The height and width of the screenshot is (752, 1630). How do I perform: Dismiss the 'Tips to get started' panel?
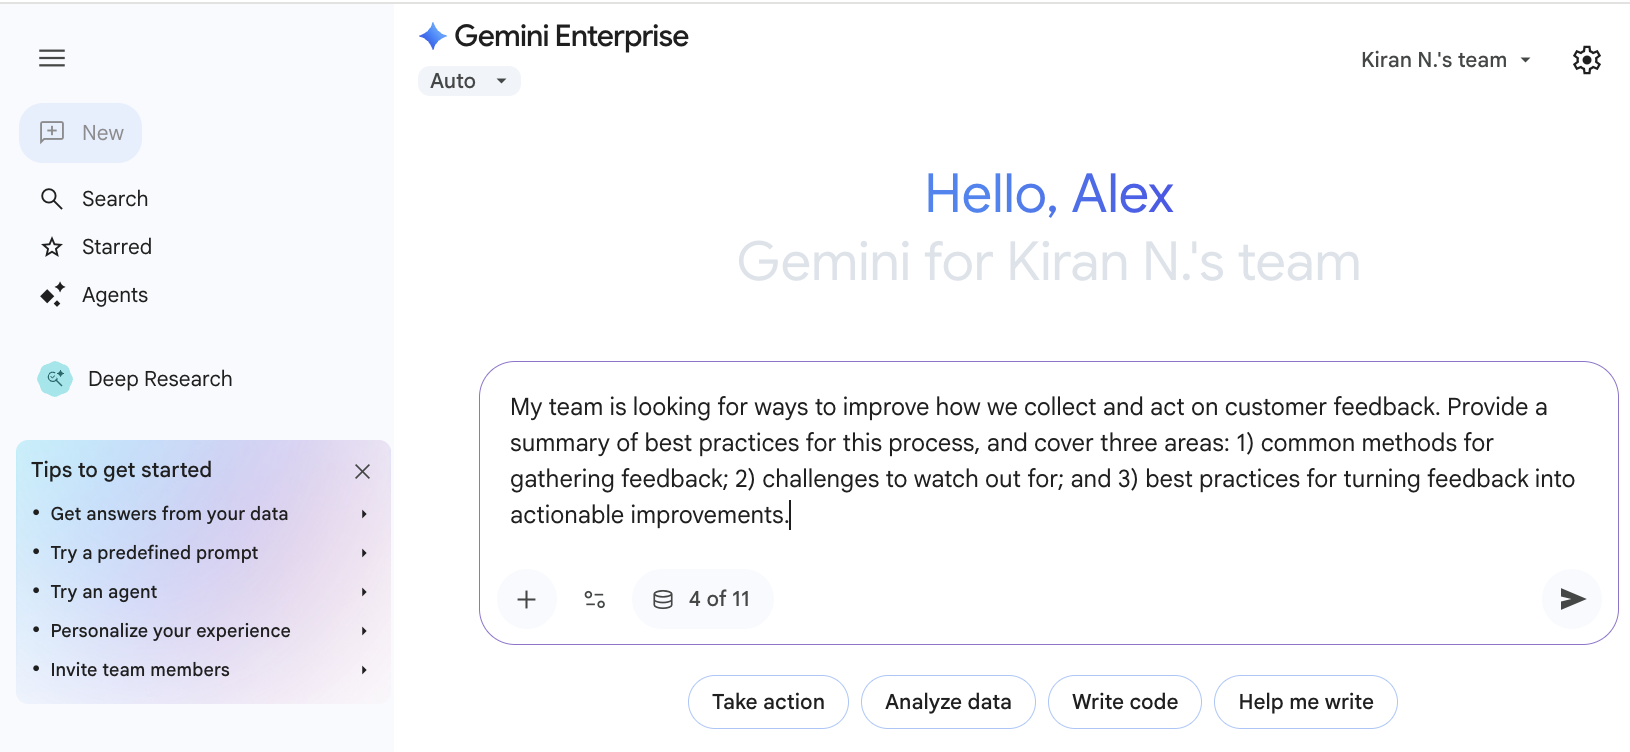coord(362,471)
